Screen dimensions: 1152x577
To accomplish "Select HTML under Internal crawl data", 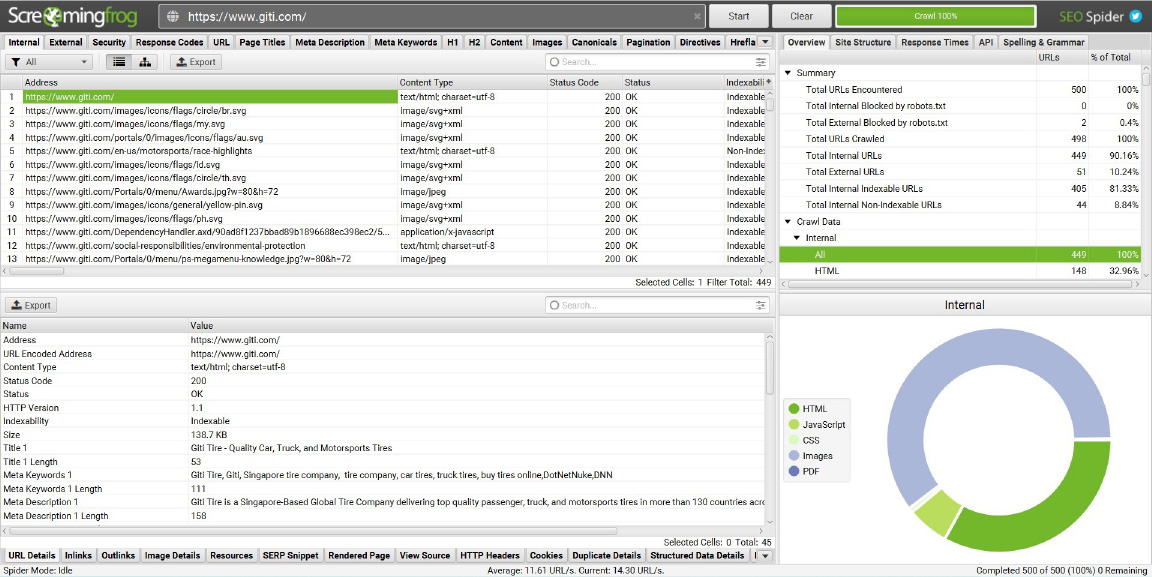I will [960, 270].
